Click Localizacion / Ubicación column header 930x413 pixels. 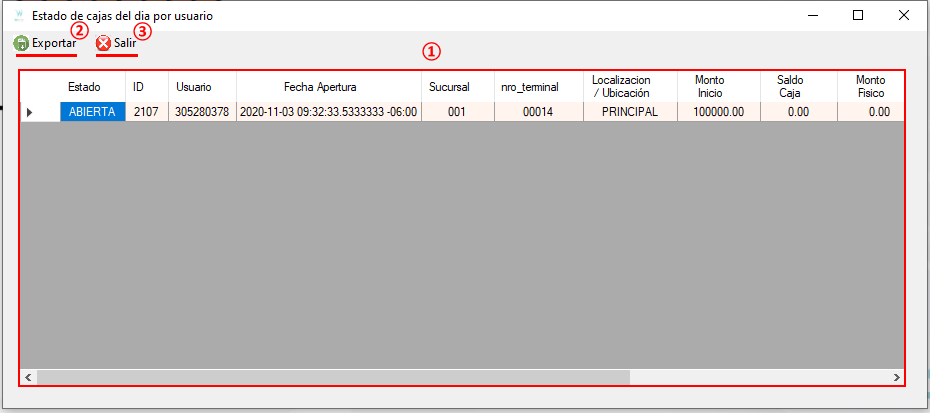tap(630, 87)
